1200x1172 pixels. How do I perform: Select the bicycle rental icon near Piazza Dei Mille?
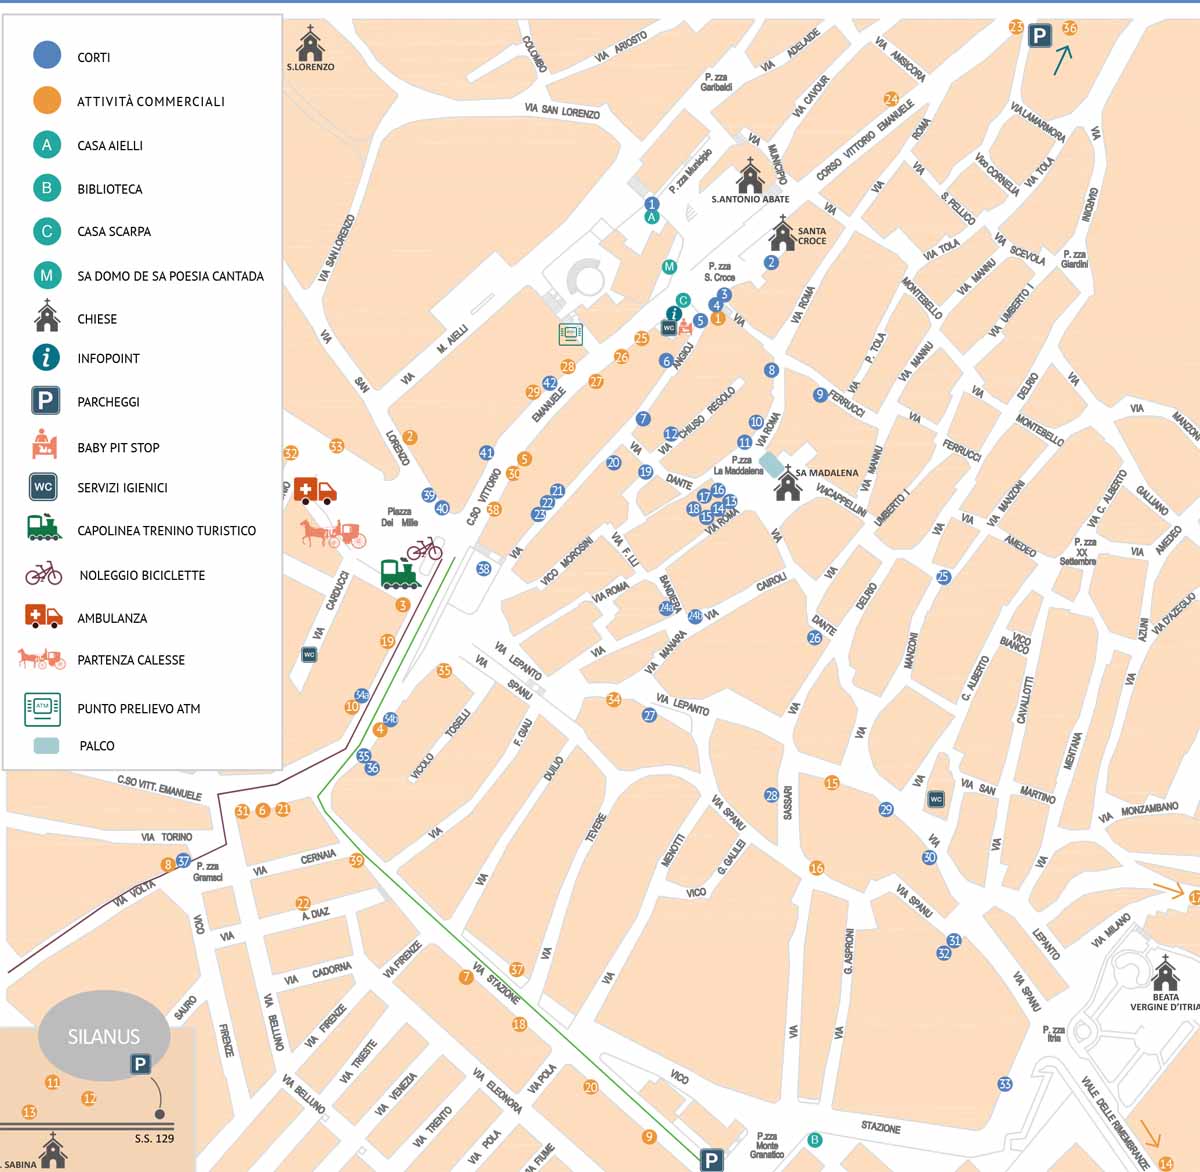coord(424,548)
